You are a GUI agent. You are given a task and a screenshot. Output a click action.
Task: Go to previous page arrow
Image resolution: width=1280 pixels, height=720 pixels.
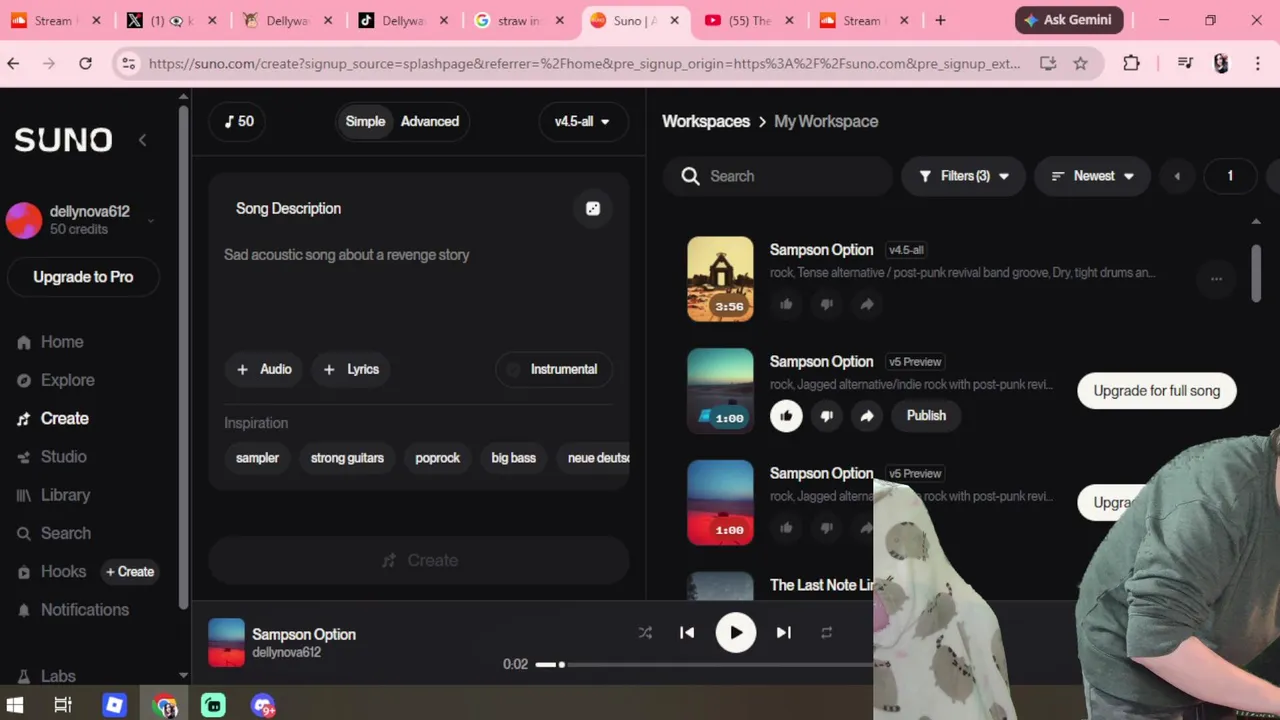click(x=1177, y=176)
